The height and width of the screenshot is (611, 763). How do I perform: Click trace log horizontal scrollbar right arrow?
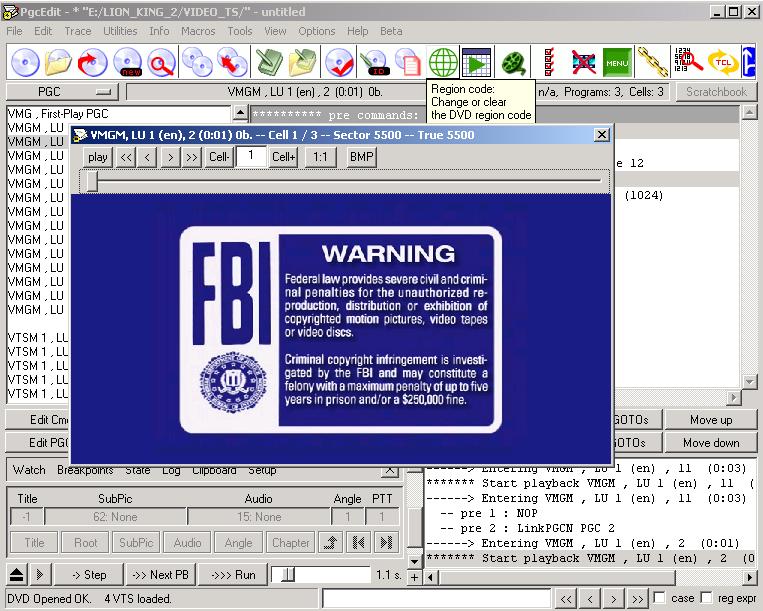(750, 577)
